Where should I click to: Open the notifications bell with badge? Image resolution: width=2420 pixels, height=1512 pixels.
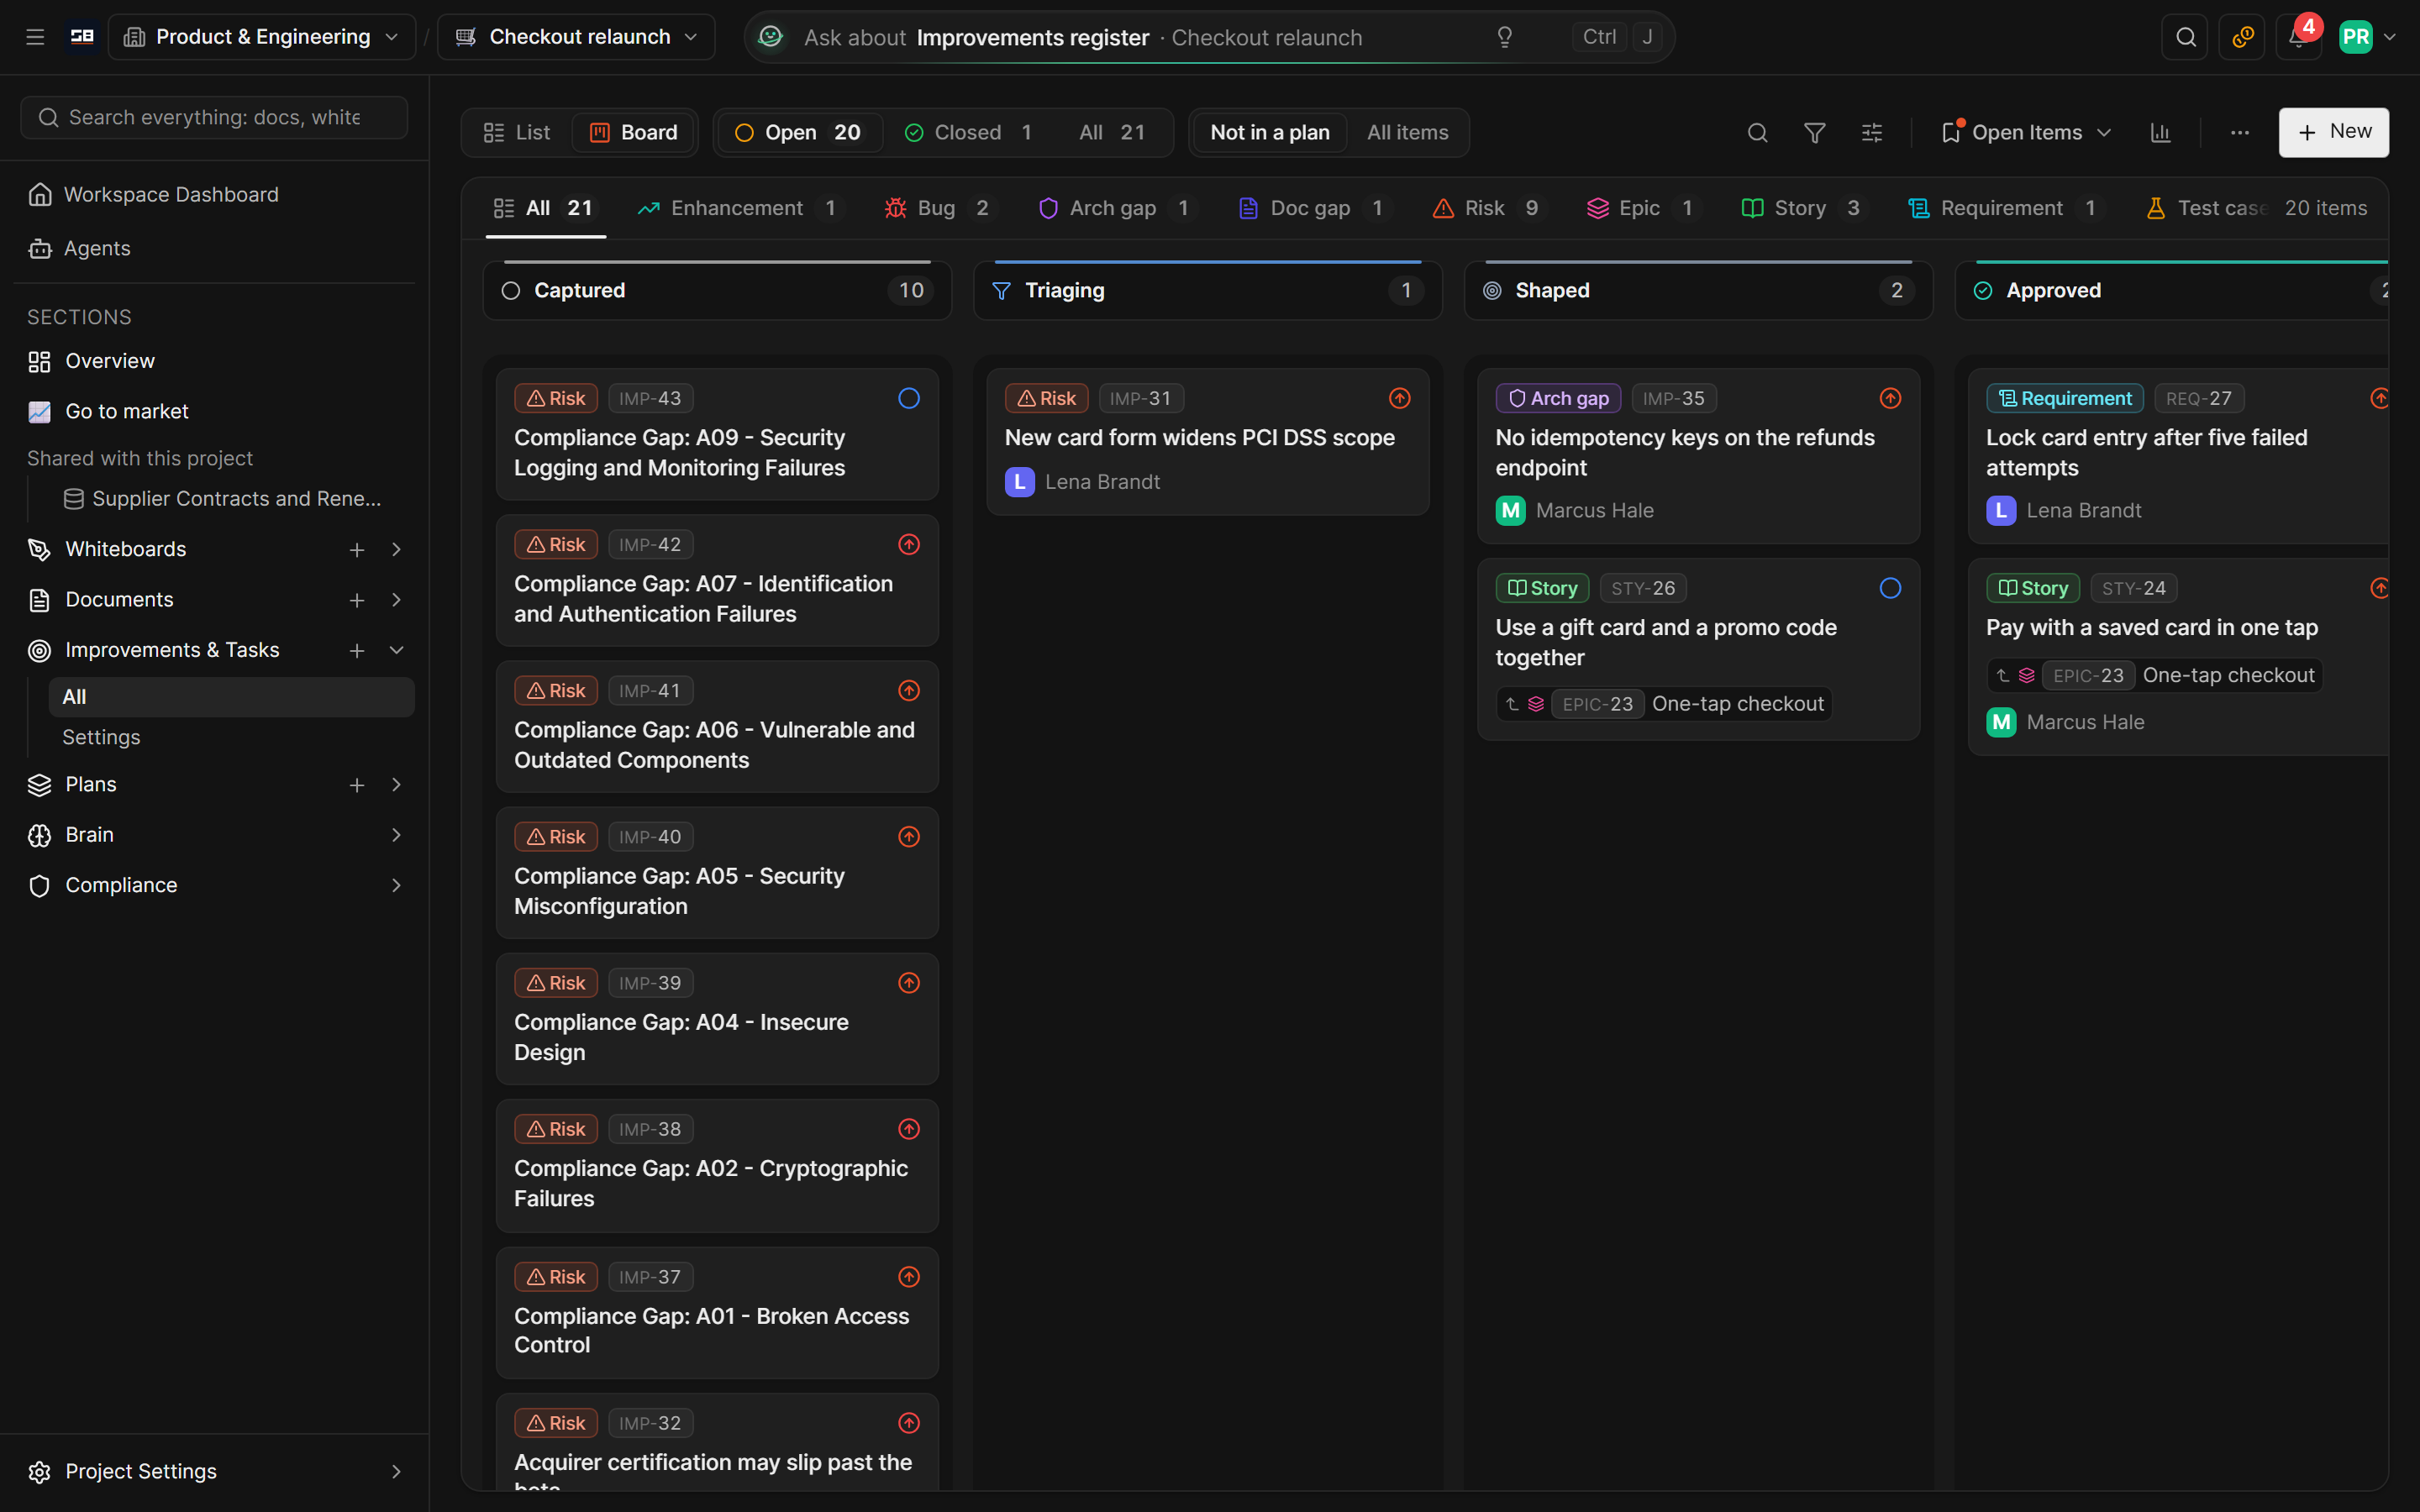click(2298, 37)
